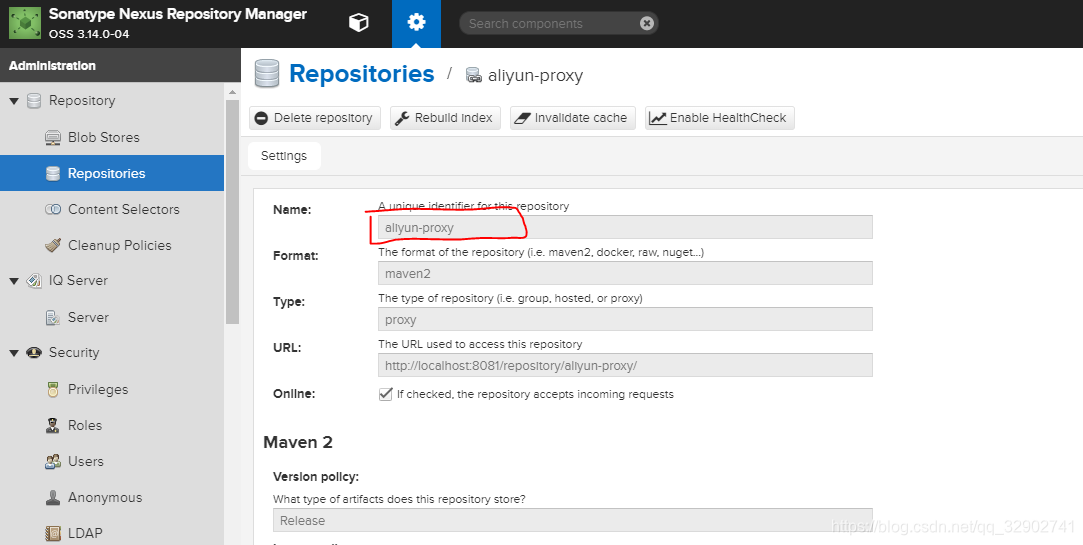
Task: Click the Type field proxy
Action: coord(625,320)
